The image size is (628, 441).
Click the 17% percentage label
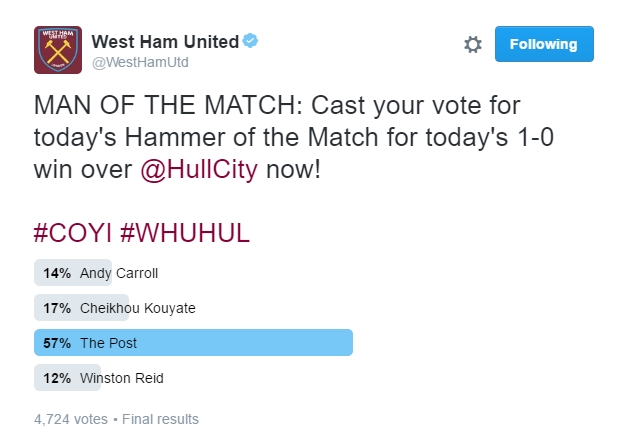coord(57,308)
